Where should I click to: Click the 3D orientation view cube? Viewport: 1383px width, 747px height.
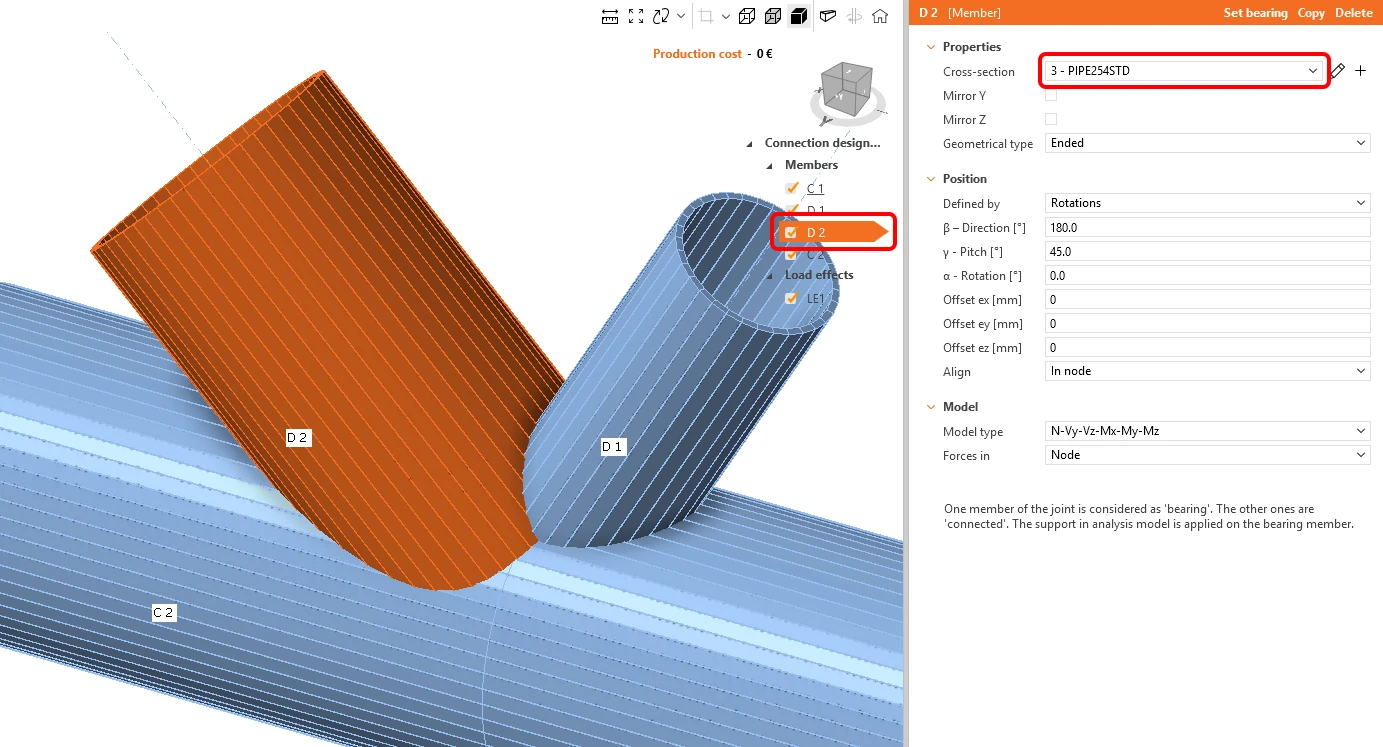pyautogui.click(x=846, y=86)
